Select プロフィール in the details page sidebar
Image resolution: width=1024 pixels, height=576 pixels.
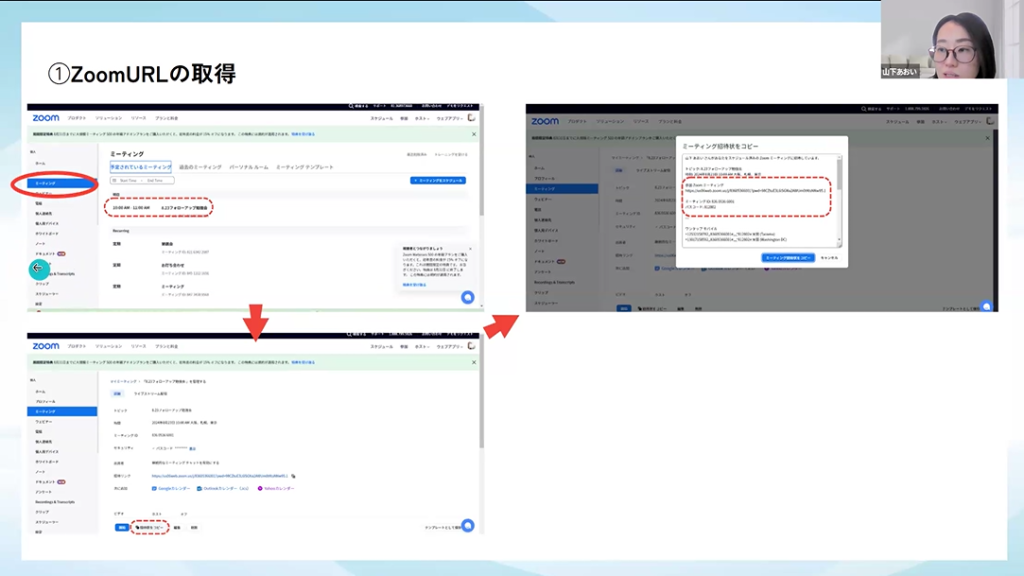coord(46,402)
